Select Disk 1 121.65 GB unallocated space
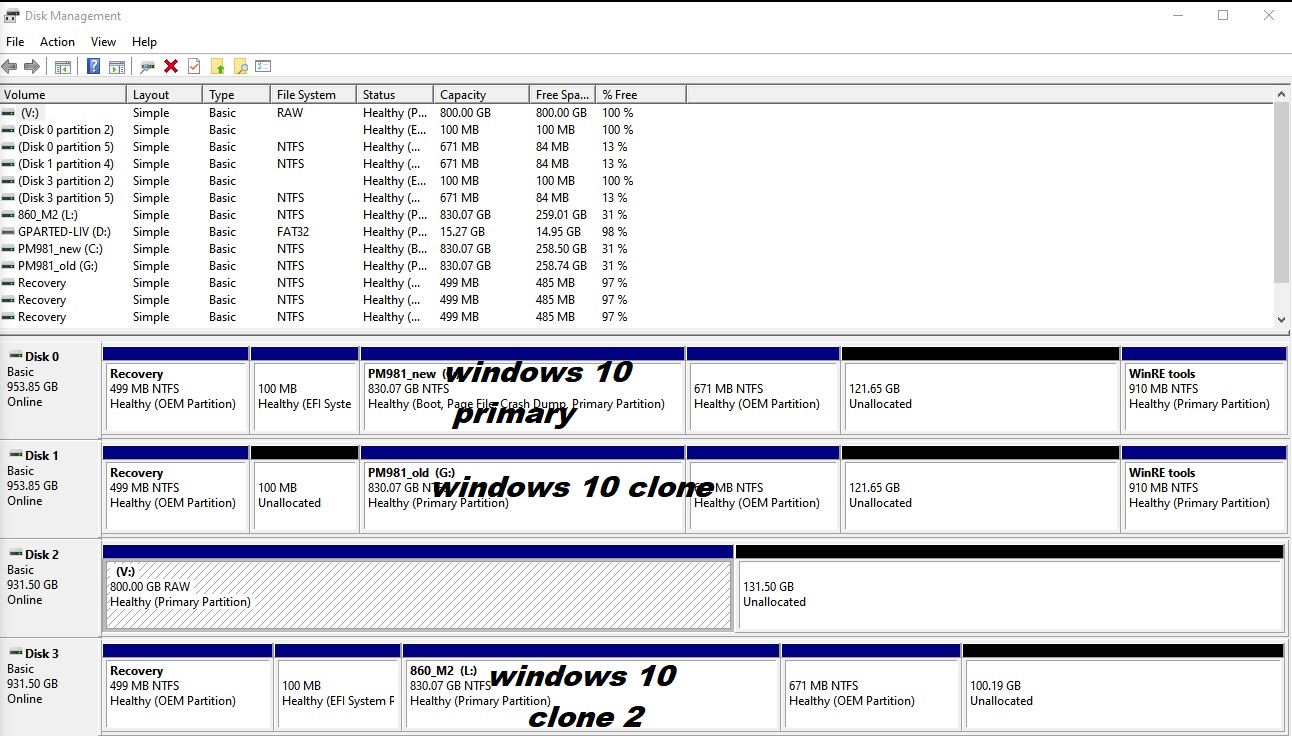1292x736 pixels. (x=981, y=489)
